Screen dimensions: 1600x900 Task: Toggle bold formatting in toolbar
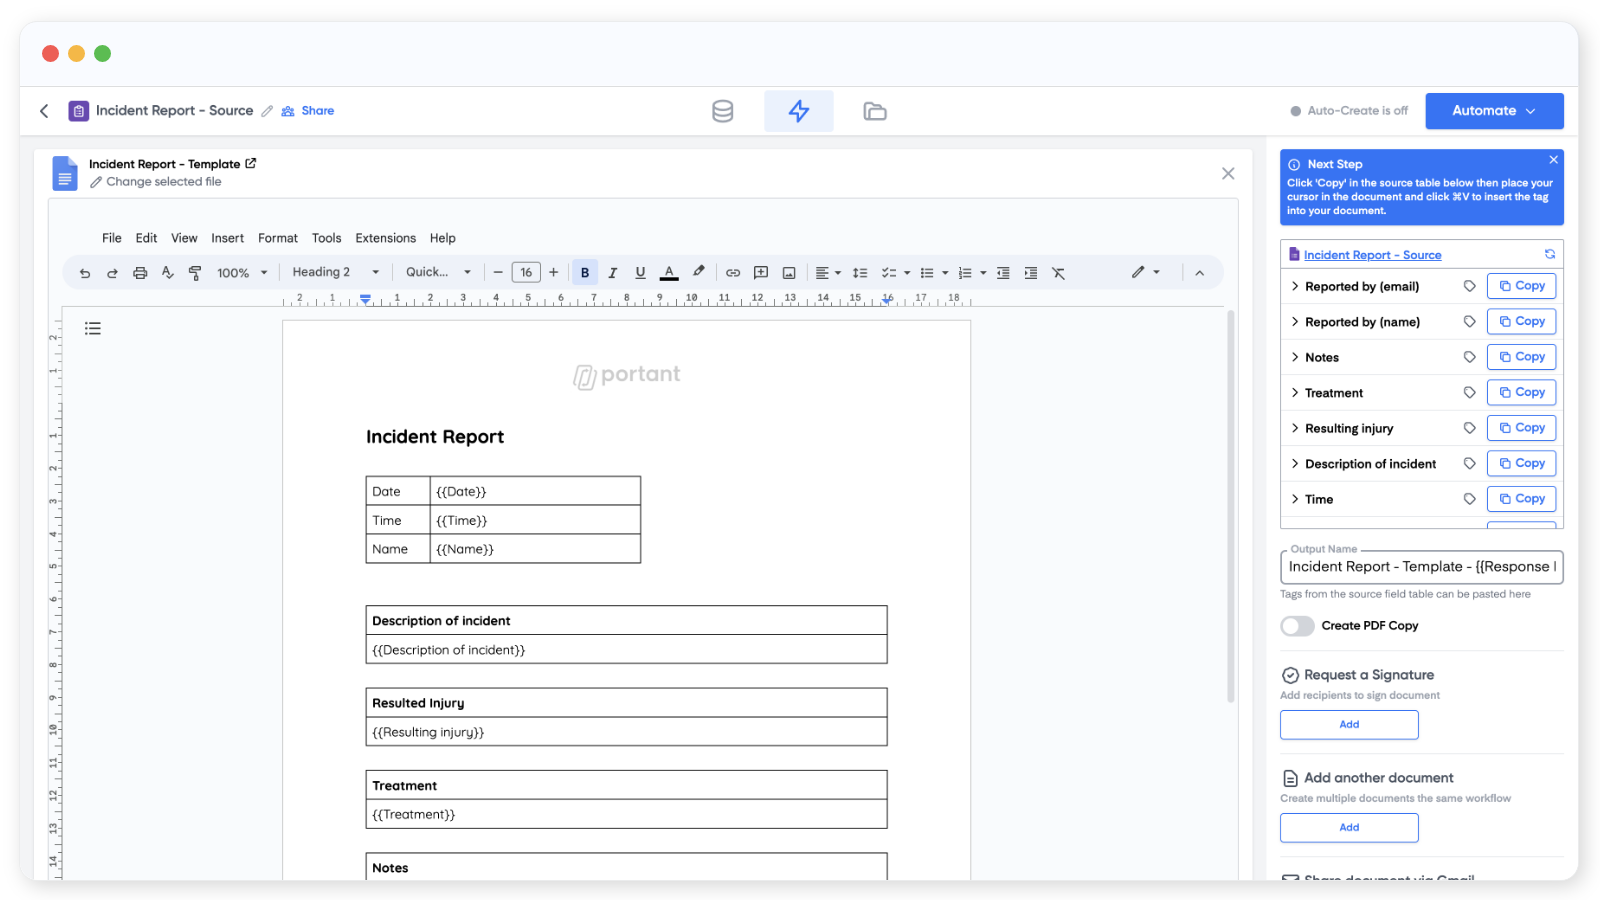pyautogui.click(x=585, y=273)
